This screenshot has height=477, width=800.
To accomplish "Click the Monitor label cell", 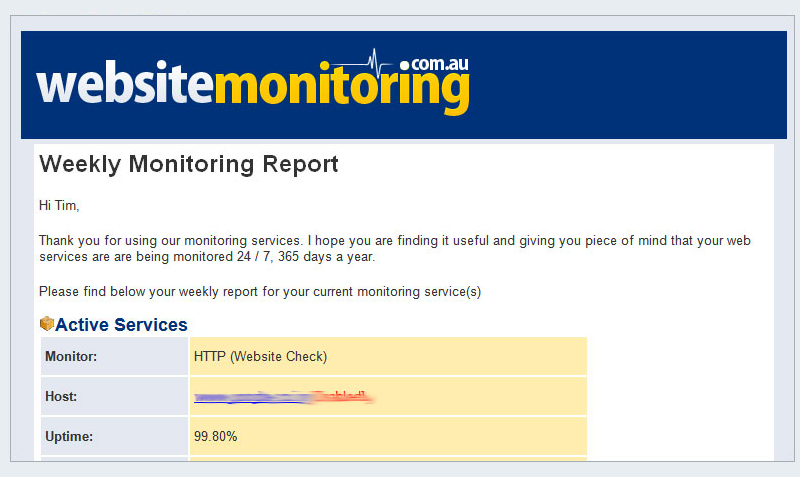I will 114,356.
